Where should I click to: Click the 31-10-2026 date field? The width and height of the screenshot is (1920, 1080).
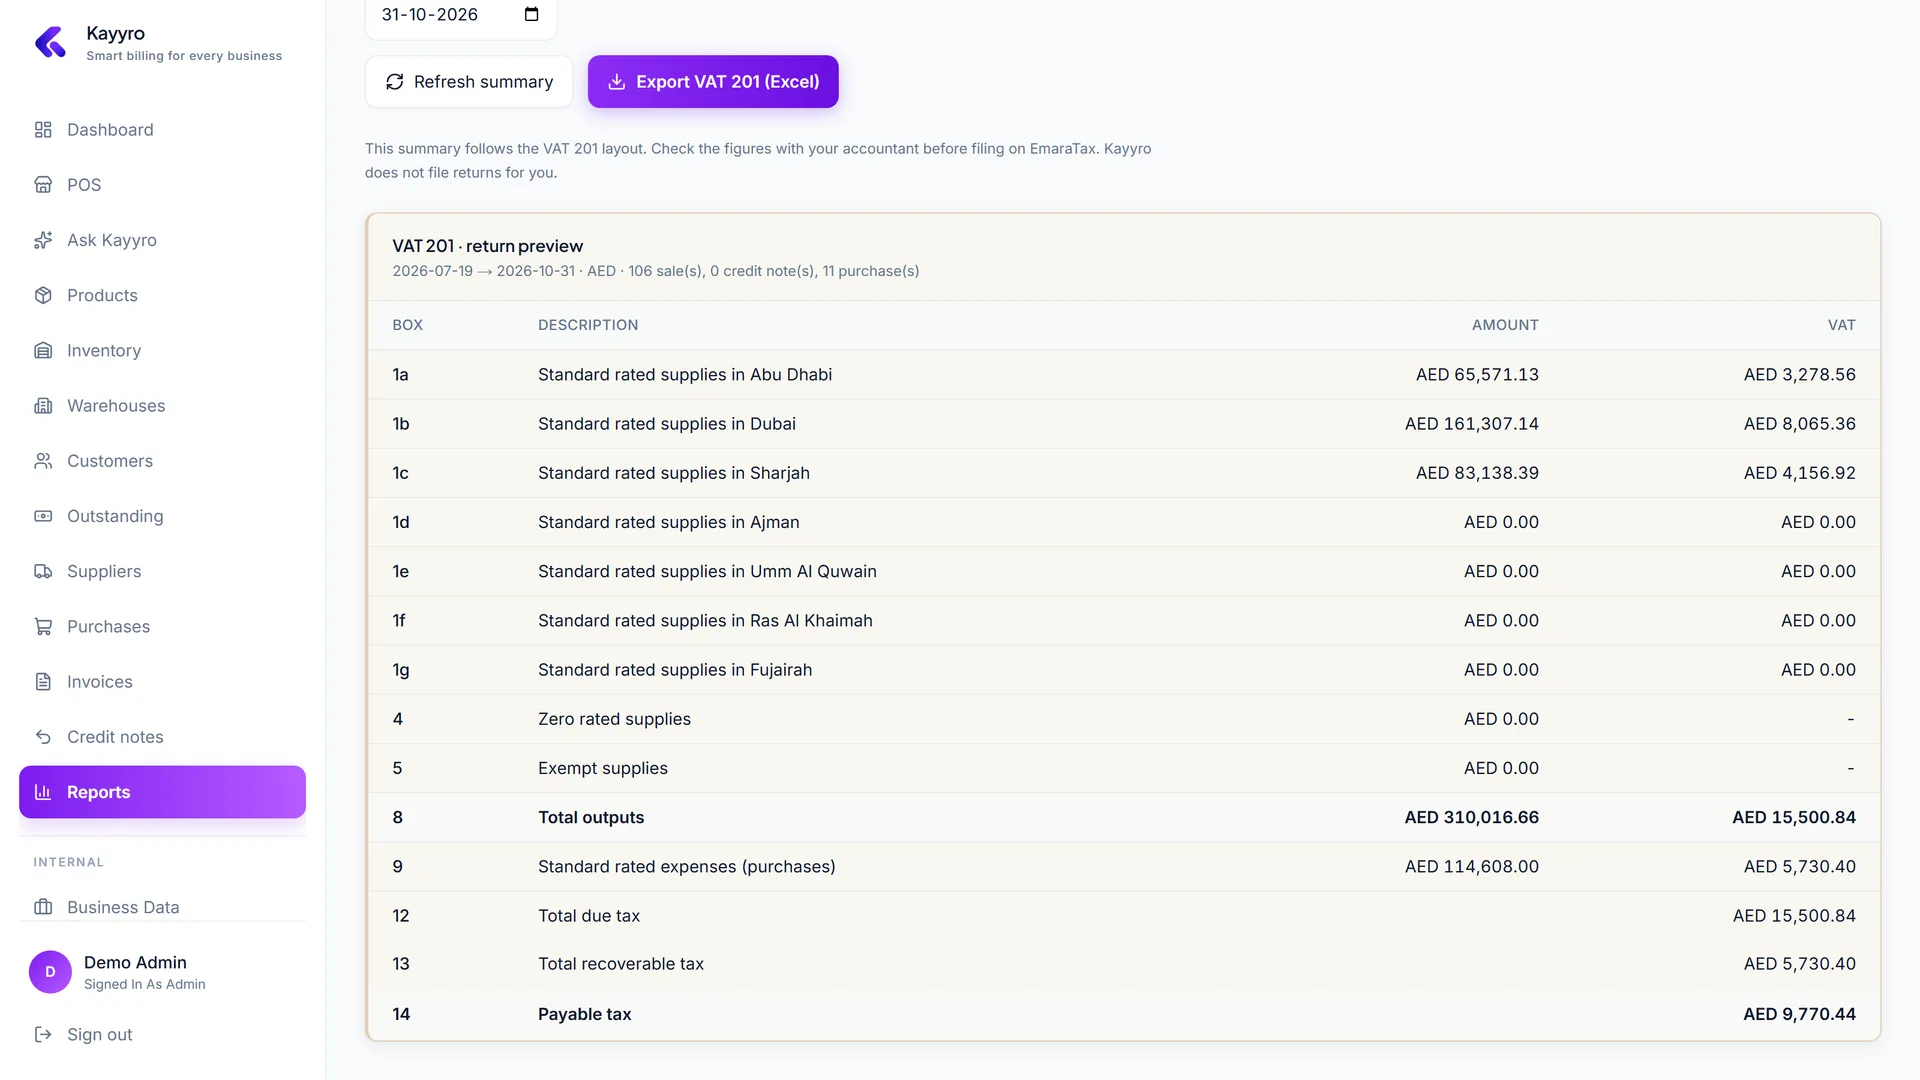[461, 15]
